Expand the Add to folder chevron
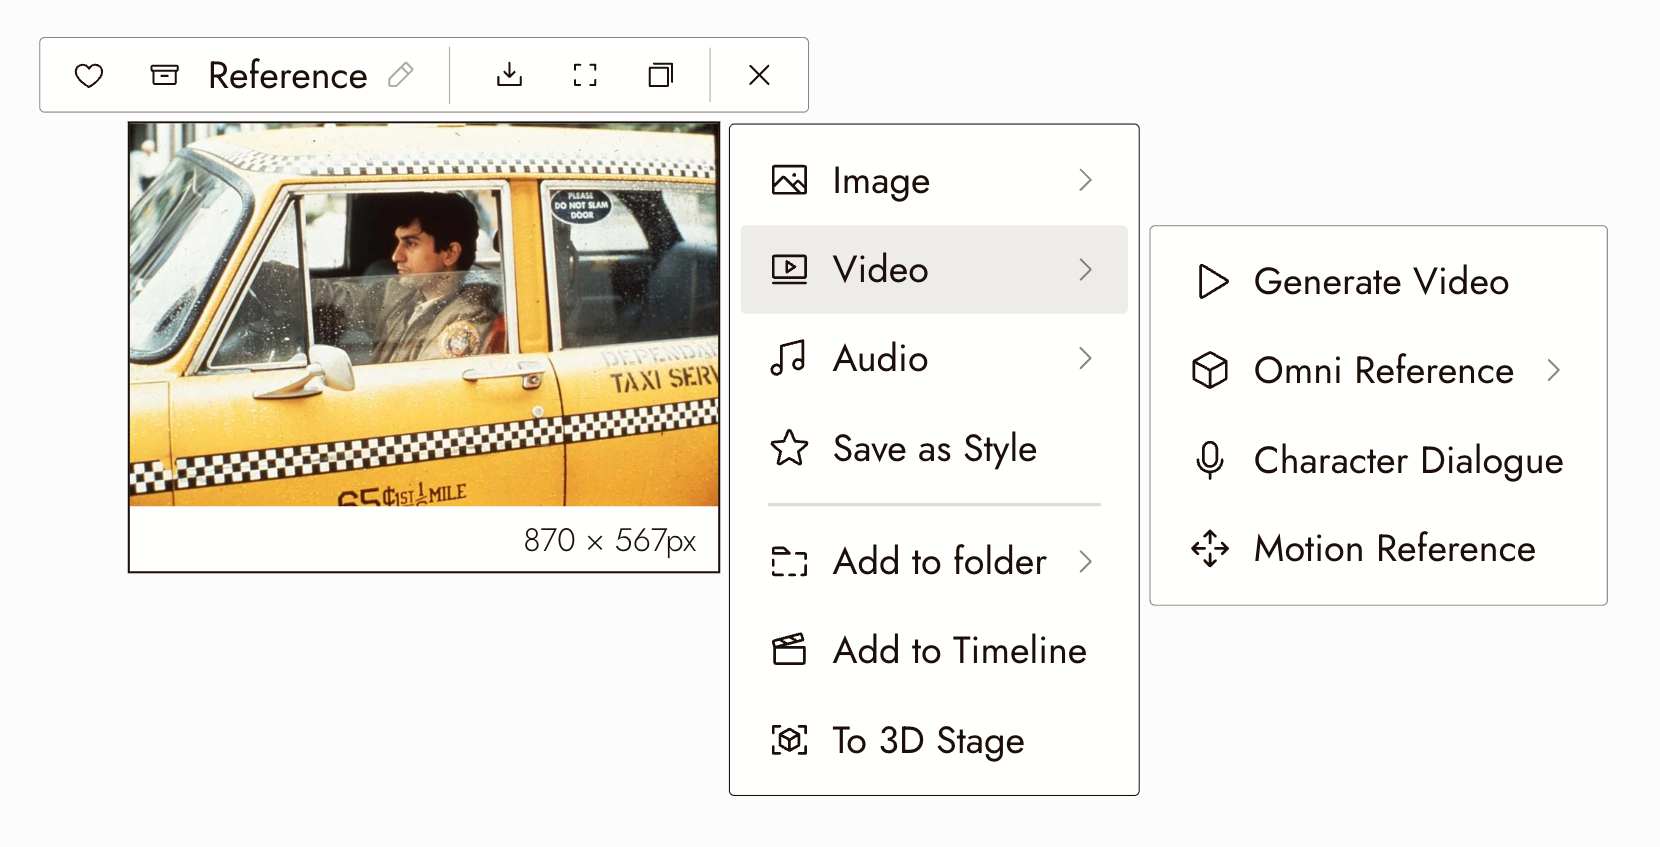This screenshot has width=1660, height=847. [1085, 561]
